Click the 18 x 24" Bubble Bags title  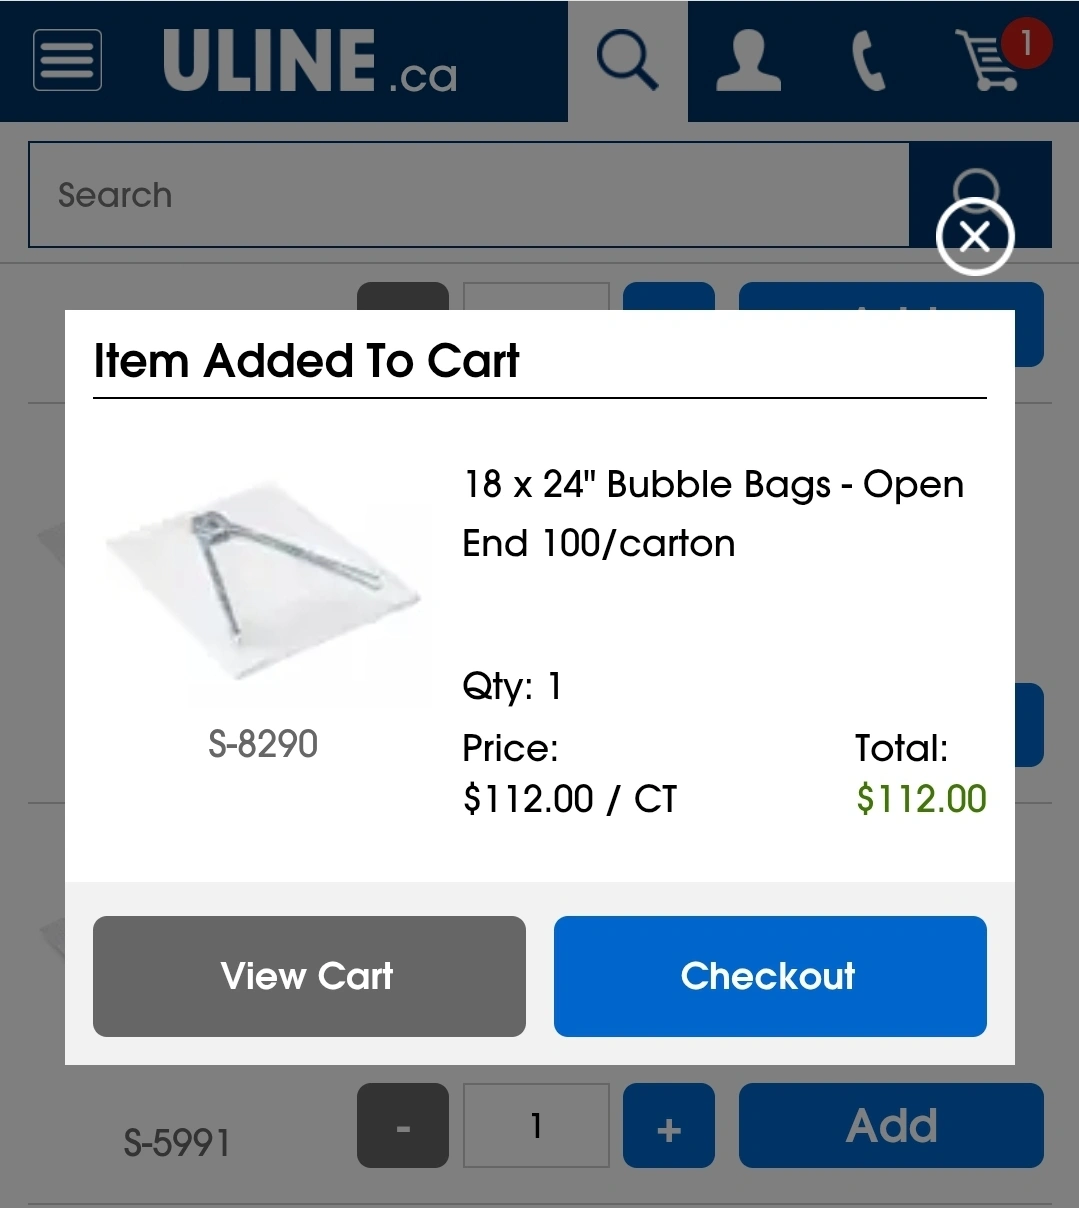[712, 513]
